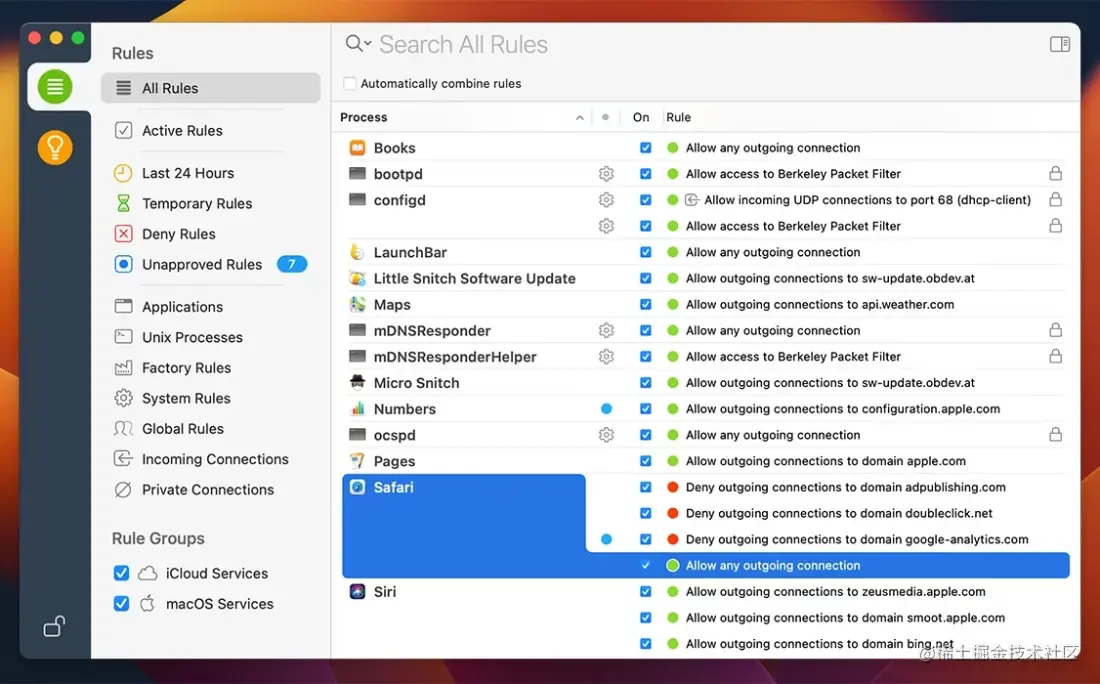
Task: Click the Rule column header
Action: 678,117
